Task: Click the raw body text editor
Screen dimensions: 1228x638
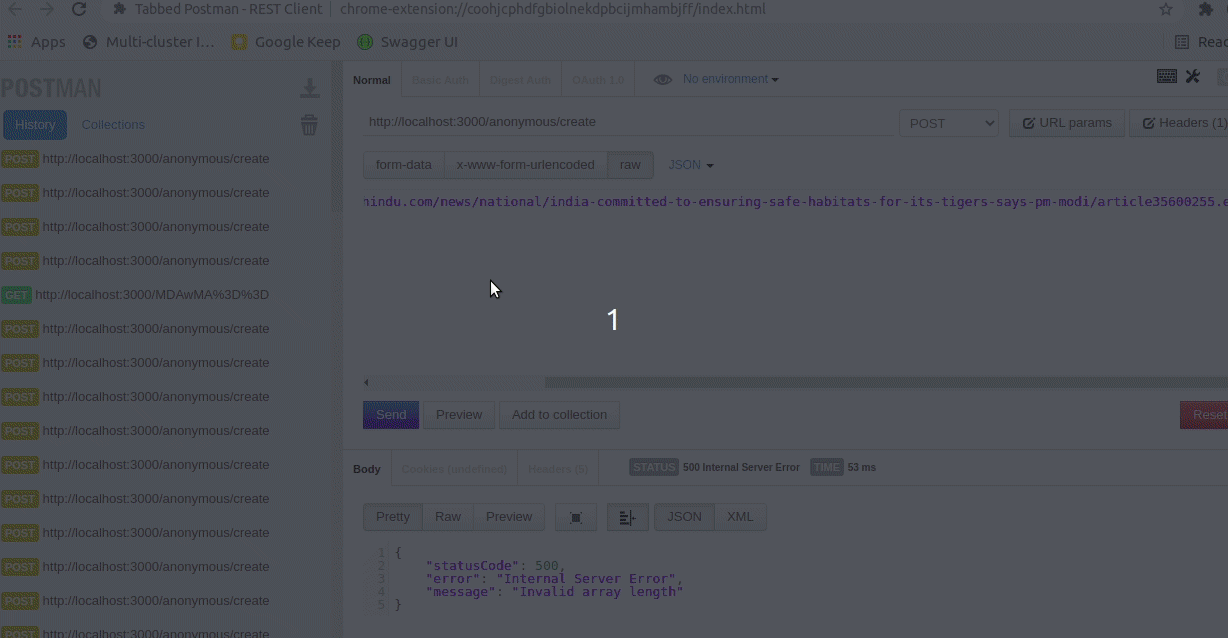Action: [795, 285]
